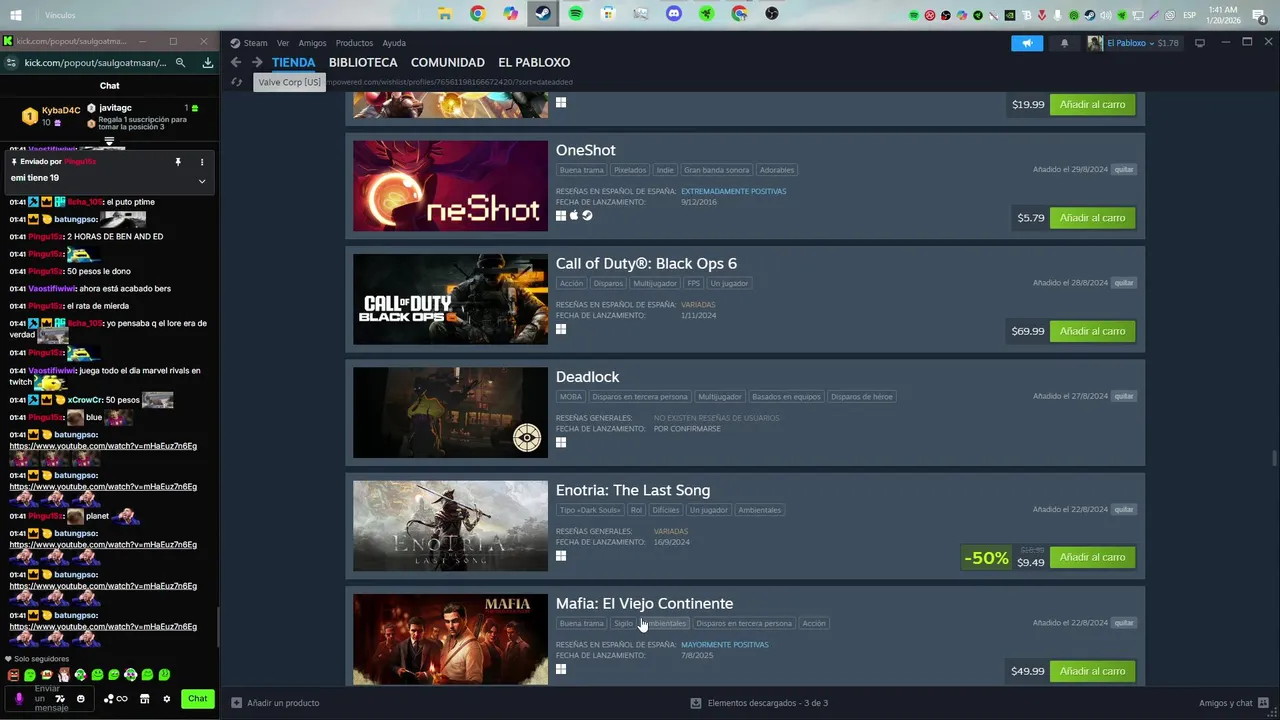Open the Amigos menu
Screen dimensions: 1280x720
(x=312, y=43)
